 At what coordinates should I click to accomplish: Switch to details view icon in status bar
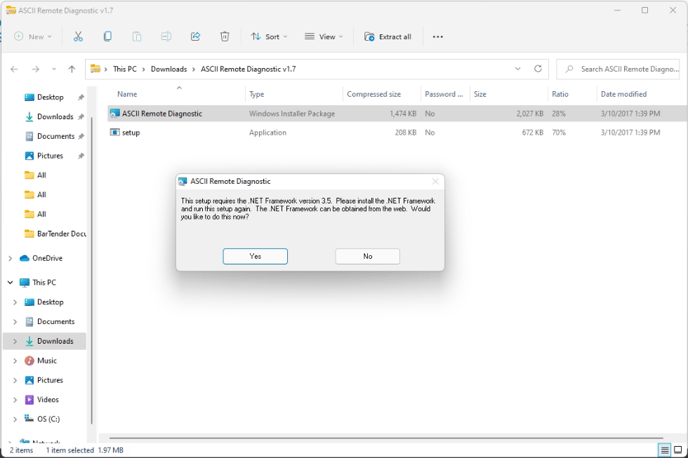click(x=665, y=450)
